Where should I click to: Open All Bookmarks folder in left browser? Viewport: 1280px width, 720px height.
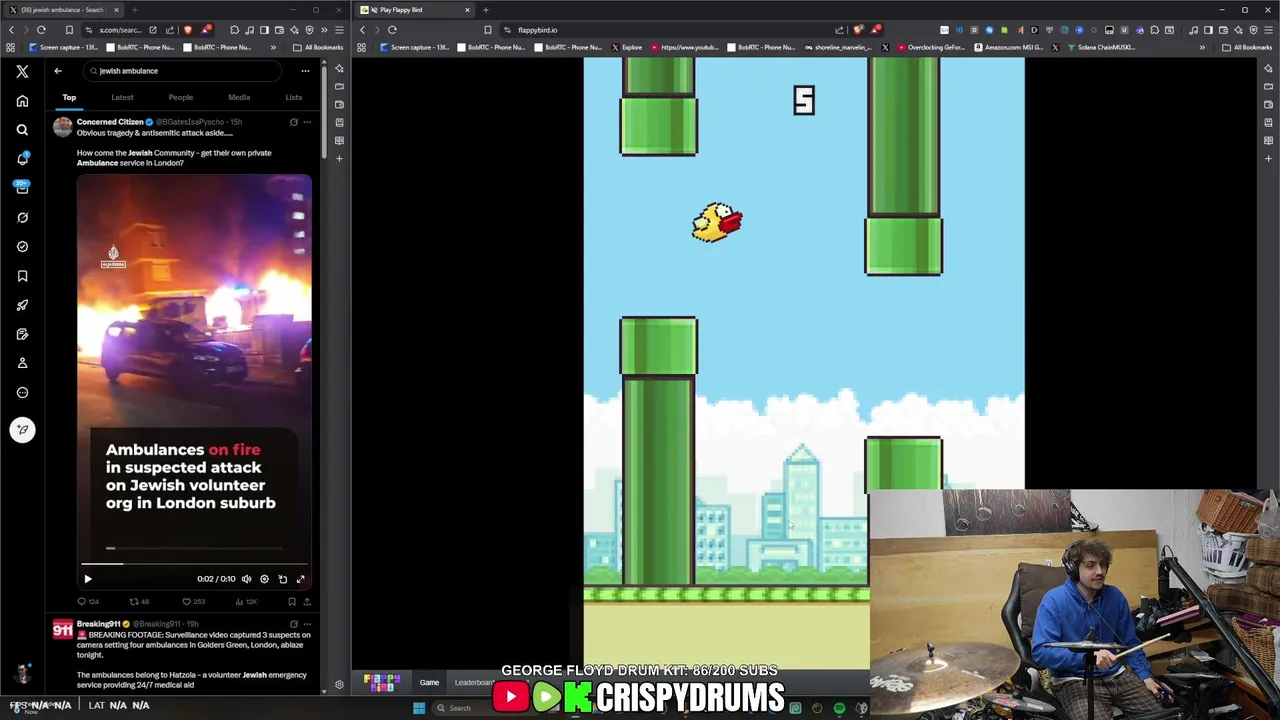click(317, 47)
